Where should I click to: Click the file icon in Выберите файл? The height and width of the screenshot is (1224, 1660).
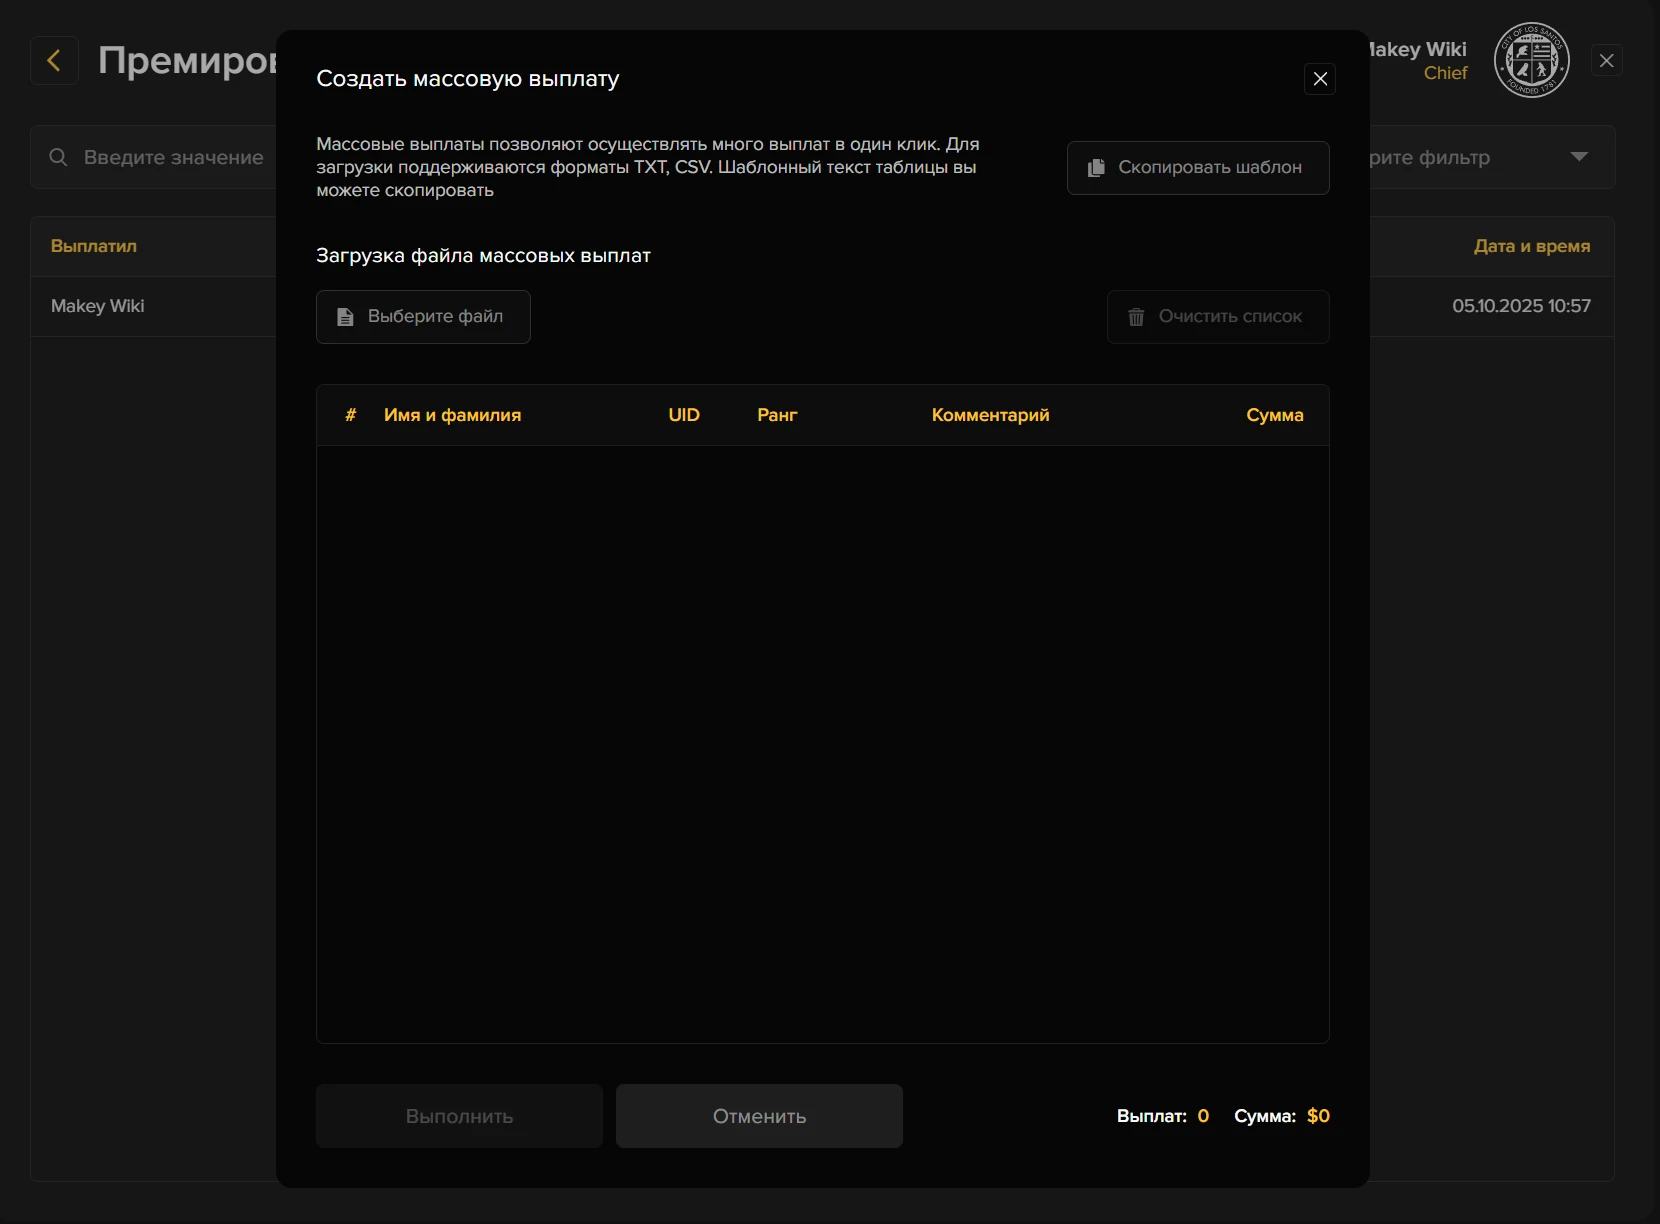pyautogui.click(x=345, y=317)
